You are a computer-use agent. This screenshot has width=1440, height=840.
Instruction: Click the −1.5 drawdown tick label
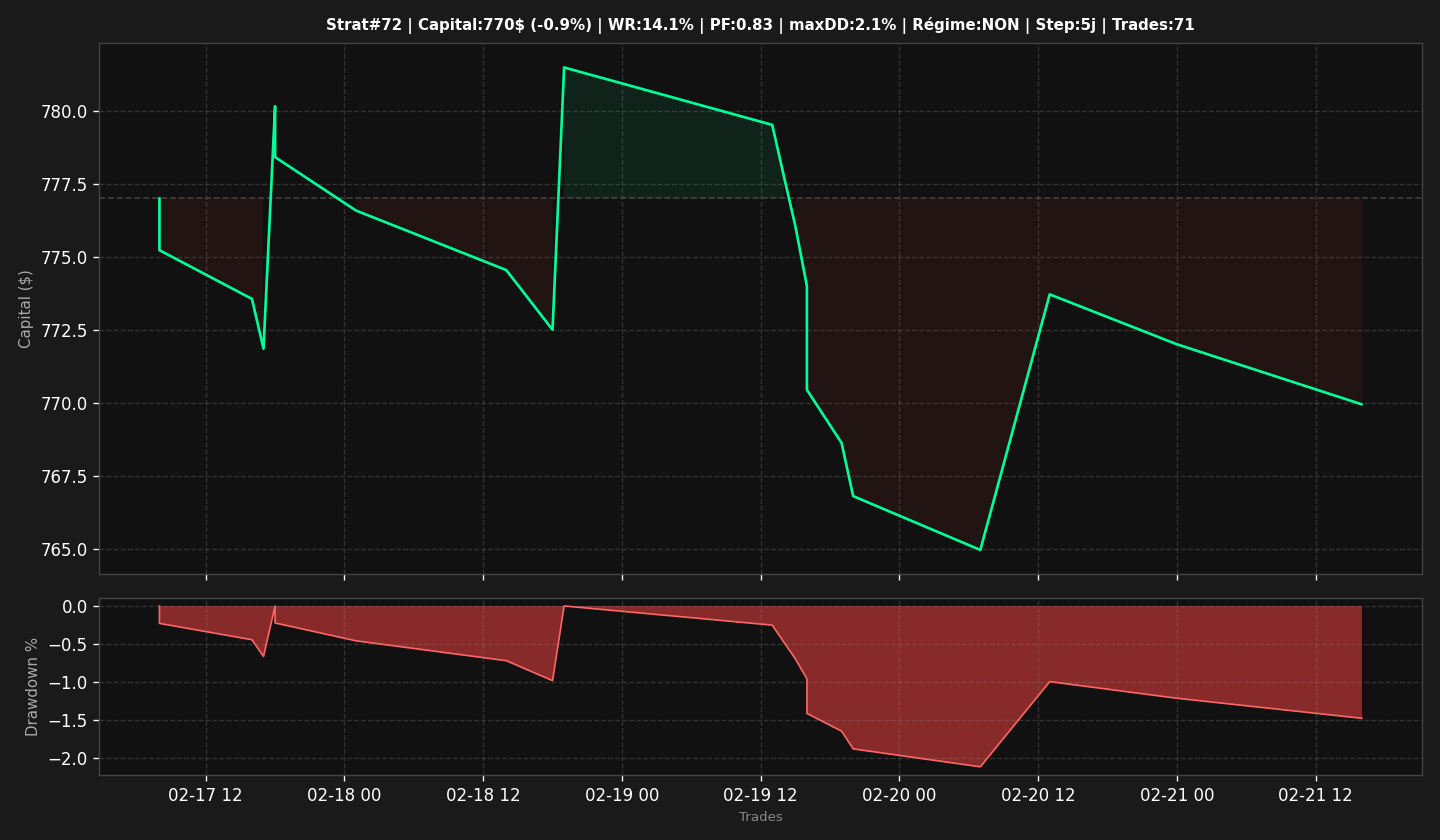click(68, 721)
